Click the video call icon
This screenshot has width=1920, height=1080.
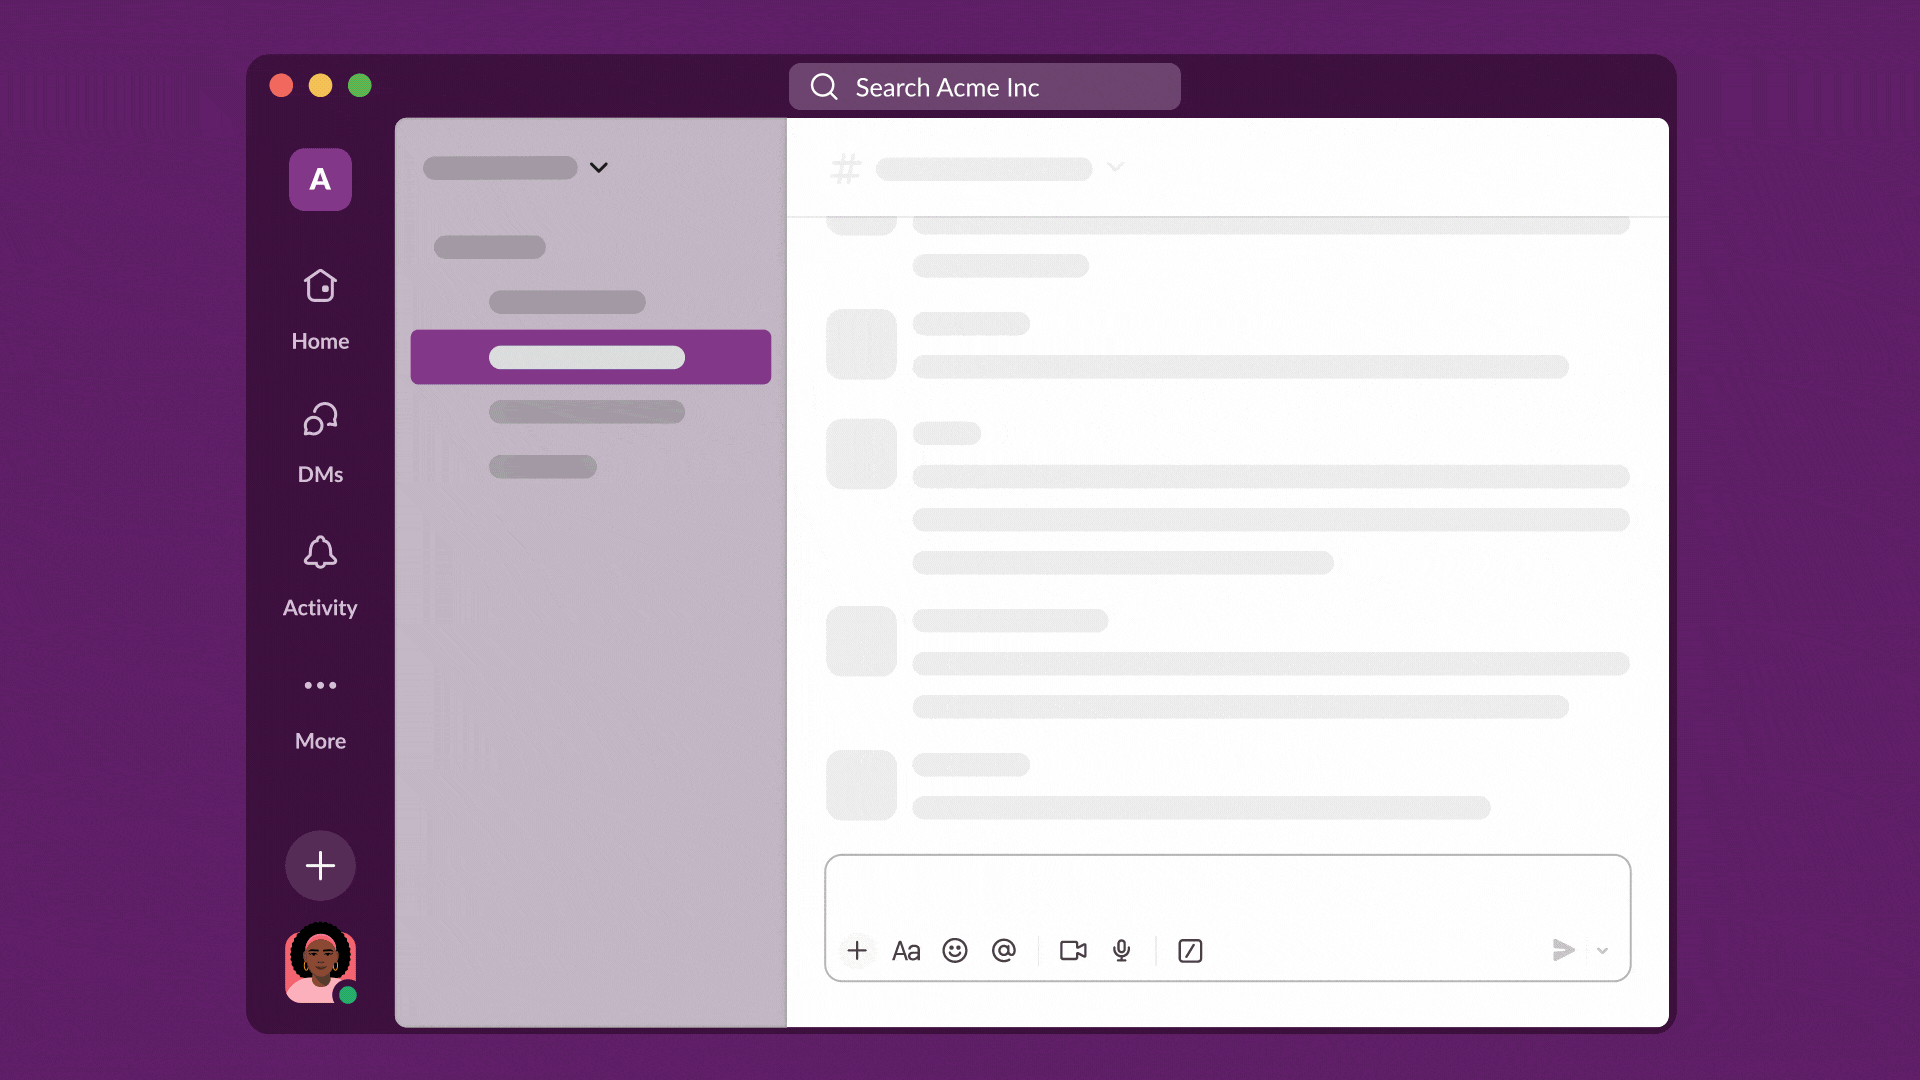point(1071,949)
